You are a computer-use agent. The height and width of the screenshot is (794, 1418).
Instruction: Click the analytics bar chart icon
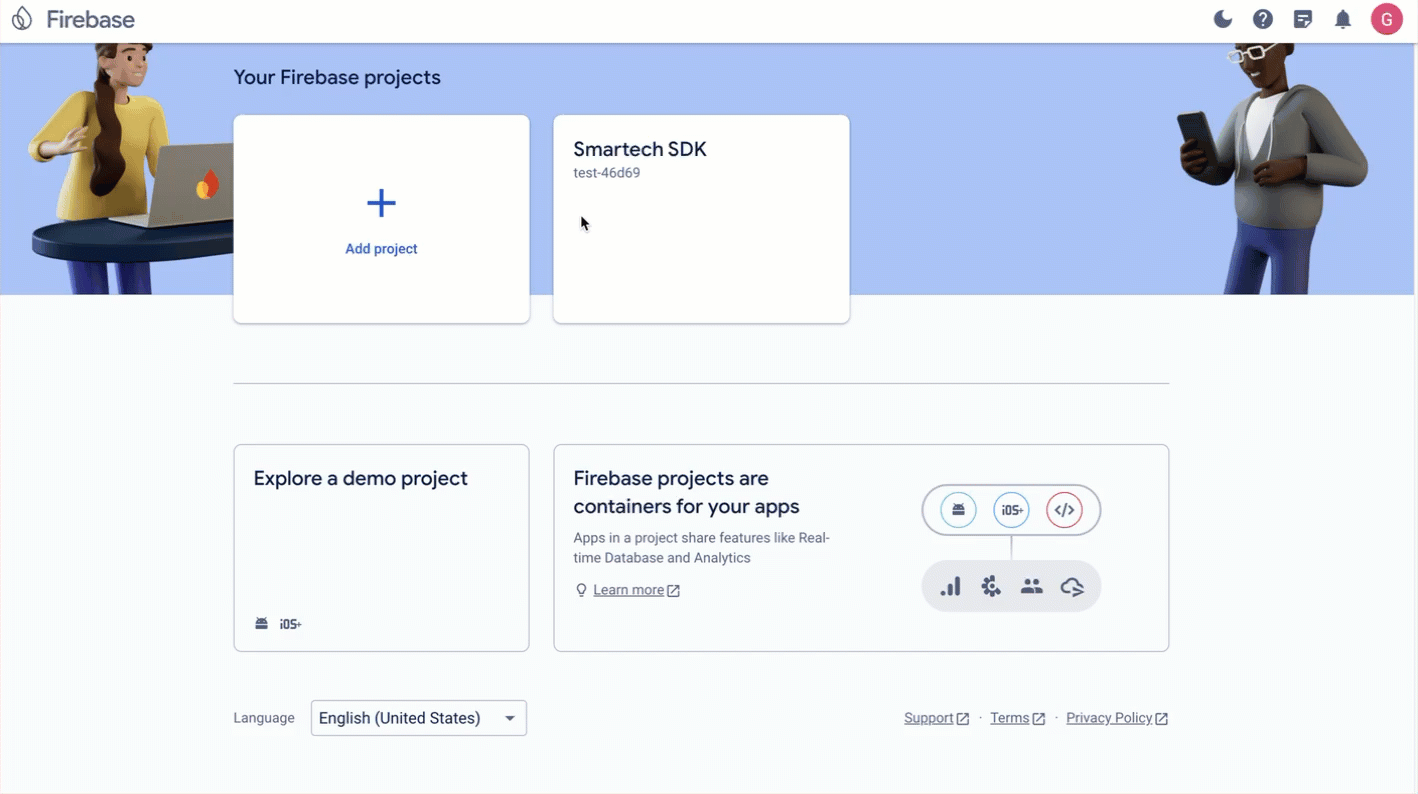click(x=950, y=587)
